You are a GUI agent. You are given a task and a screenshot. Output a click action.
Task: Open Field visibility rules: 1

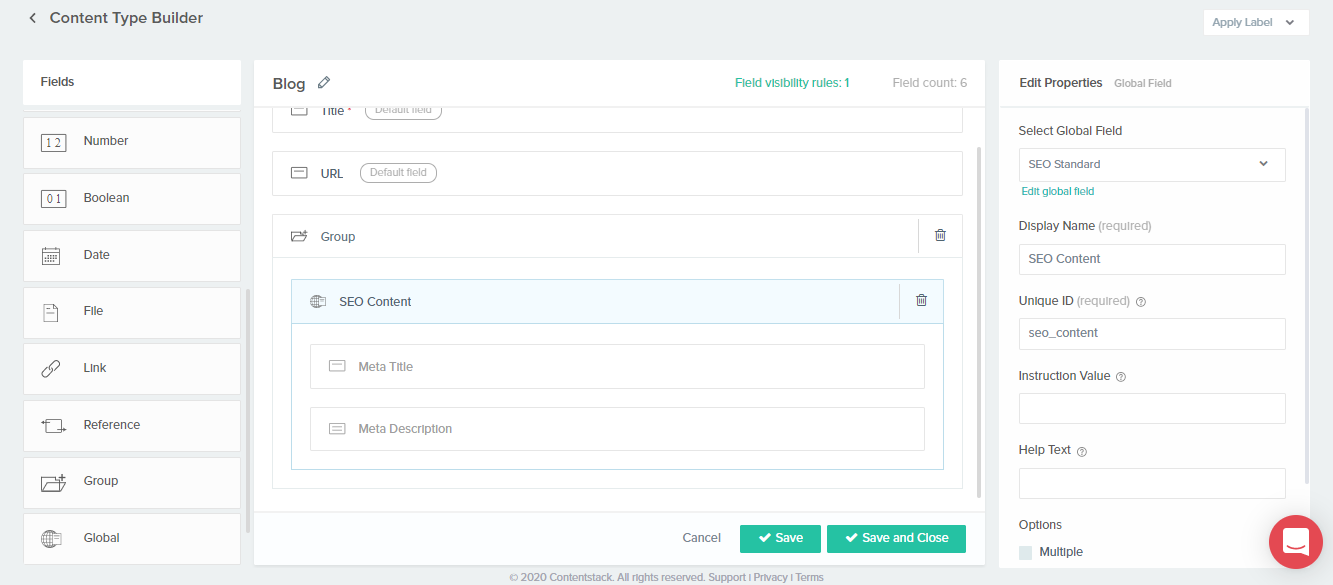(x=792, y=83)
